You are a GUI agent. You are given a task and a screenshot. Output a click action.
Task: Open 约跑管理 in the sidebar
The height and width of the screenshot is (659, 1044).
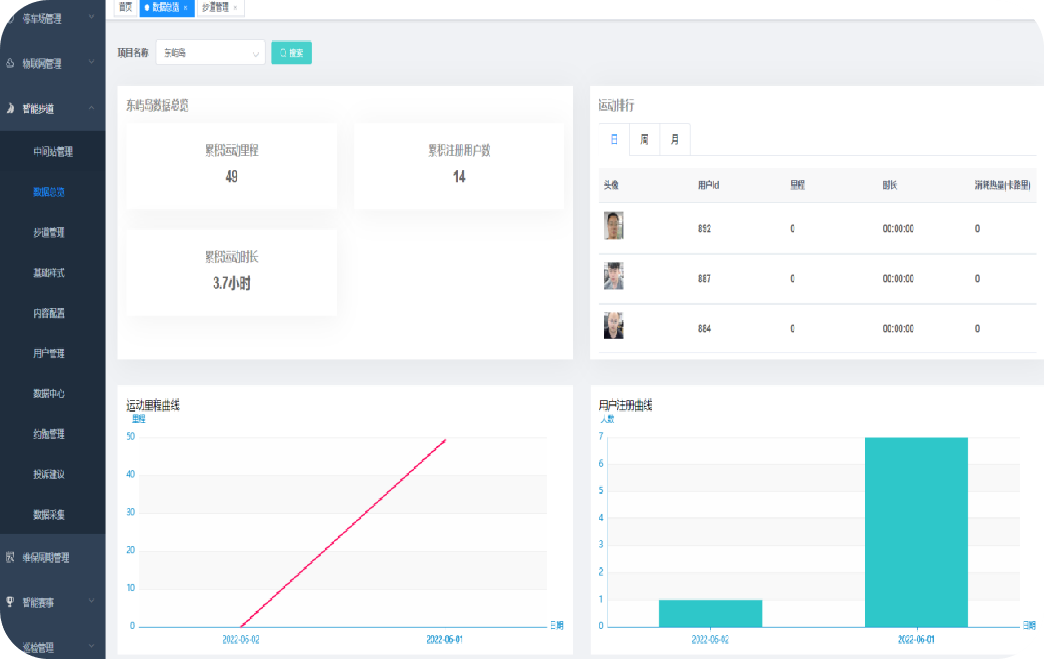coord(49,434)
